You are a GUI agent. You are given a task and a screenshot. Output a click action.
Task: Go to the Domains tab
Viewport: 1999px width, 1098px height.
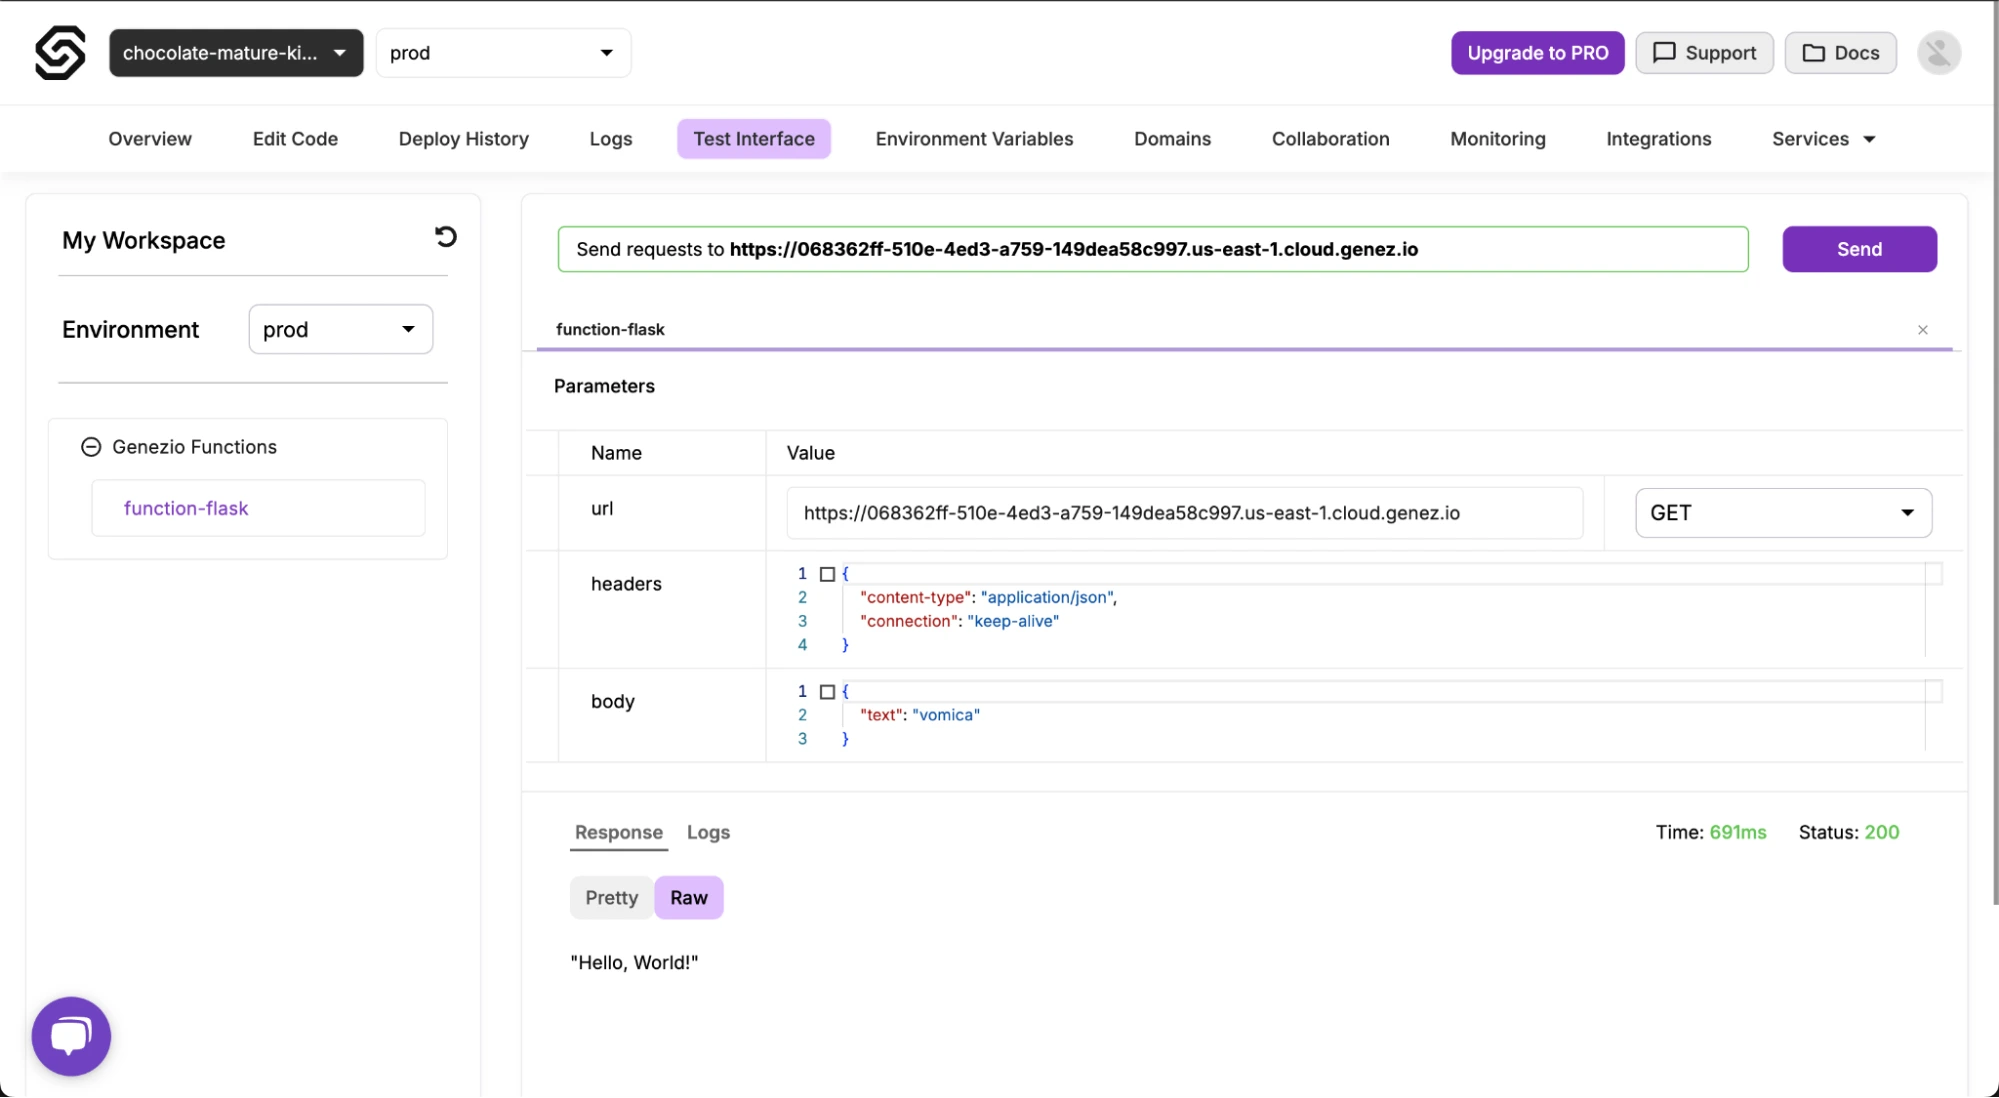pos(1172,139)
